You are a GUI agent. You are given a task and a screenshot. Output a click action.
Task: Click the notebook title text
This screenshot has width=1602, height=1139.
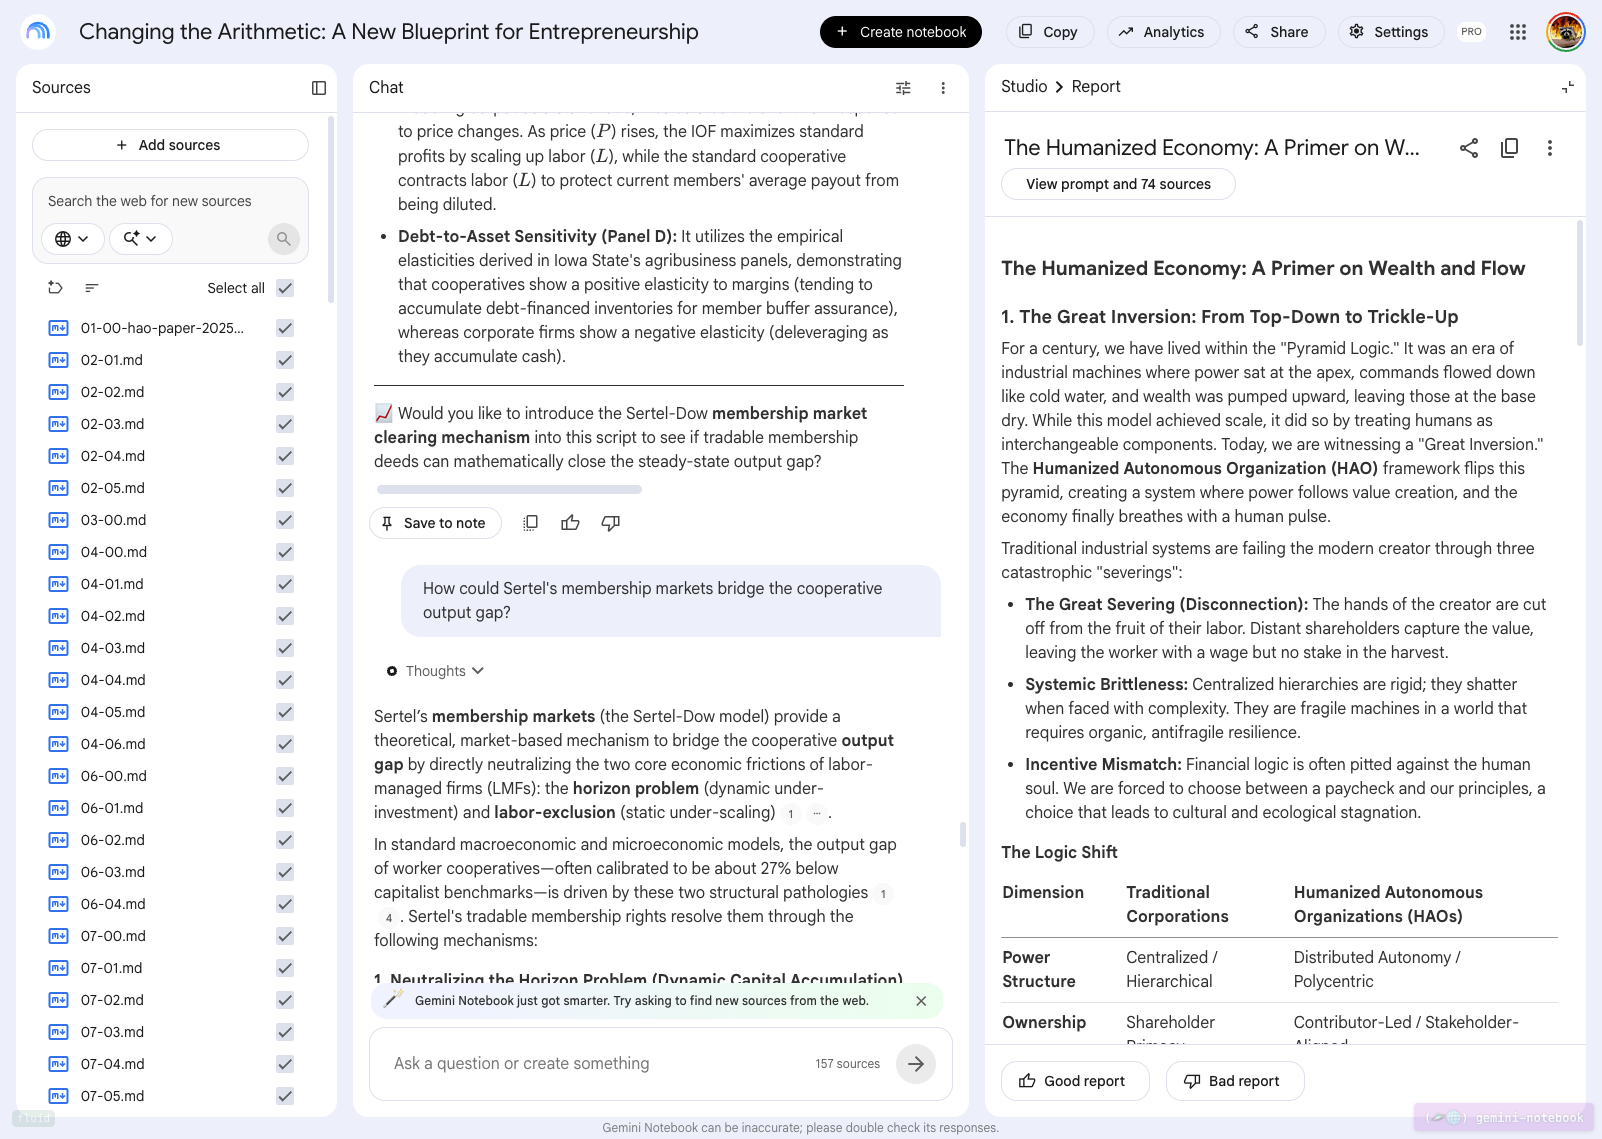point(389,32)
